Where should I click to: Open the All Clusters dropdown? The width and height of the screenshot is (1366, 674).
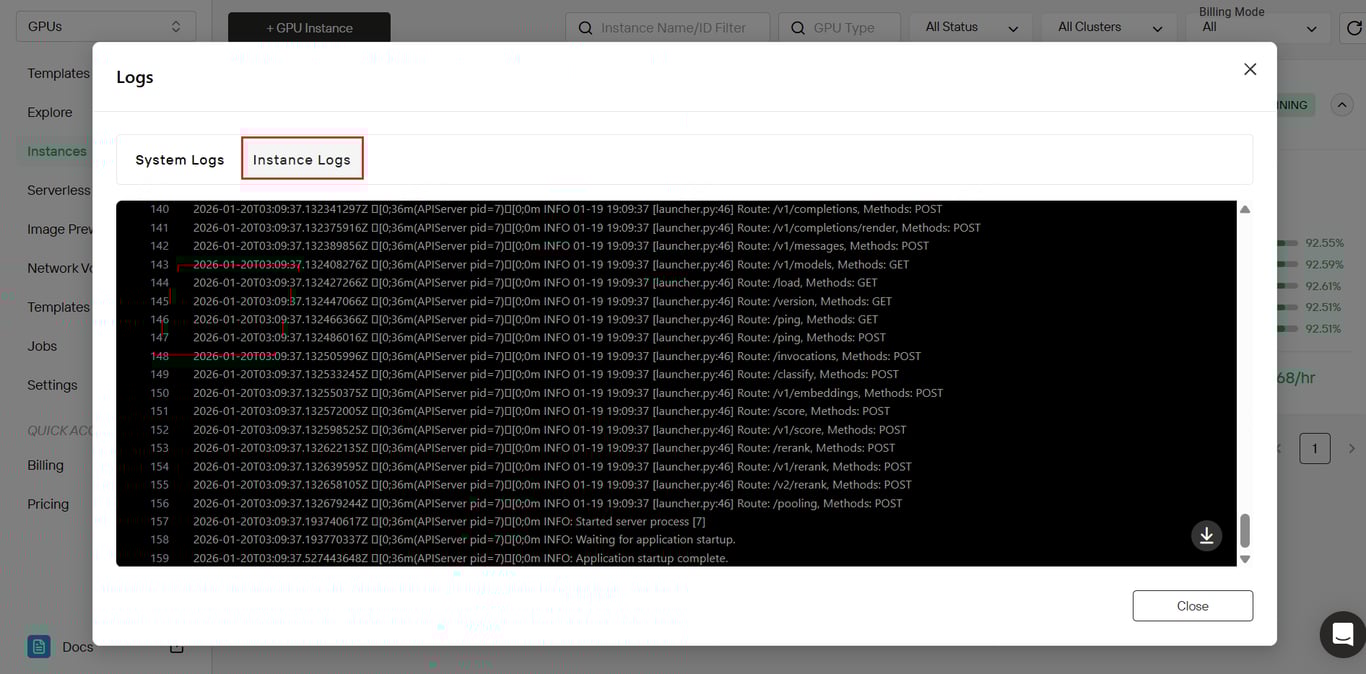1109,28
